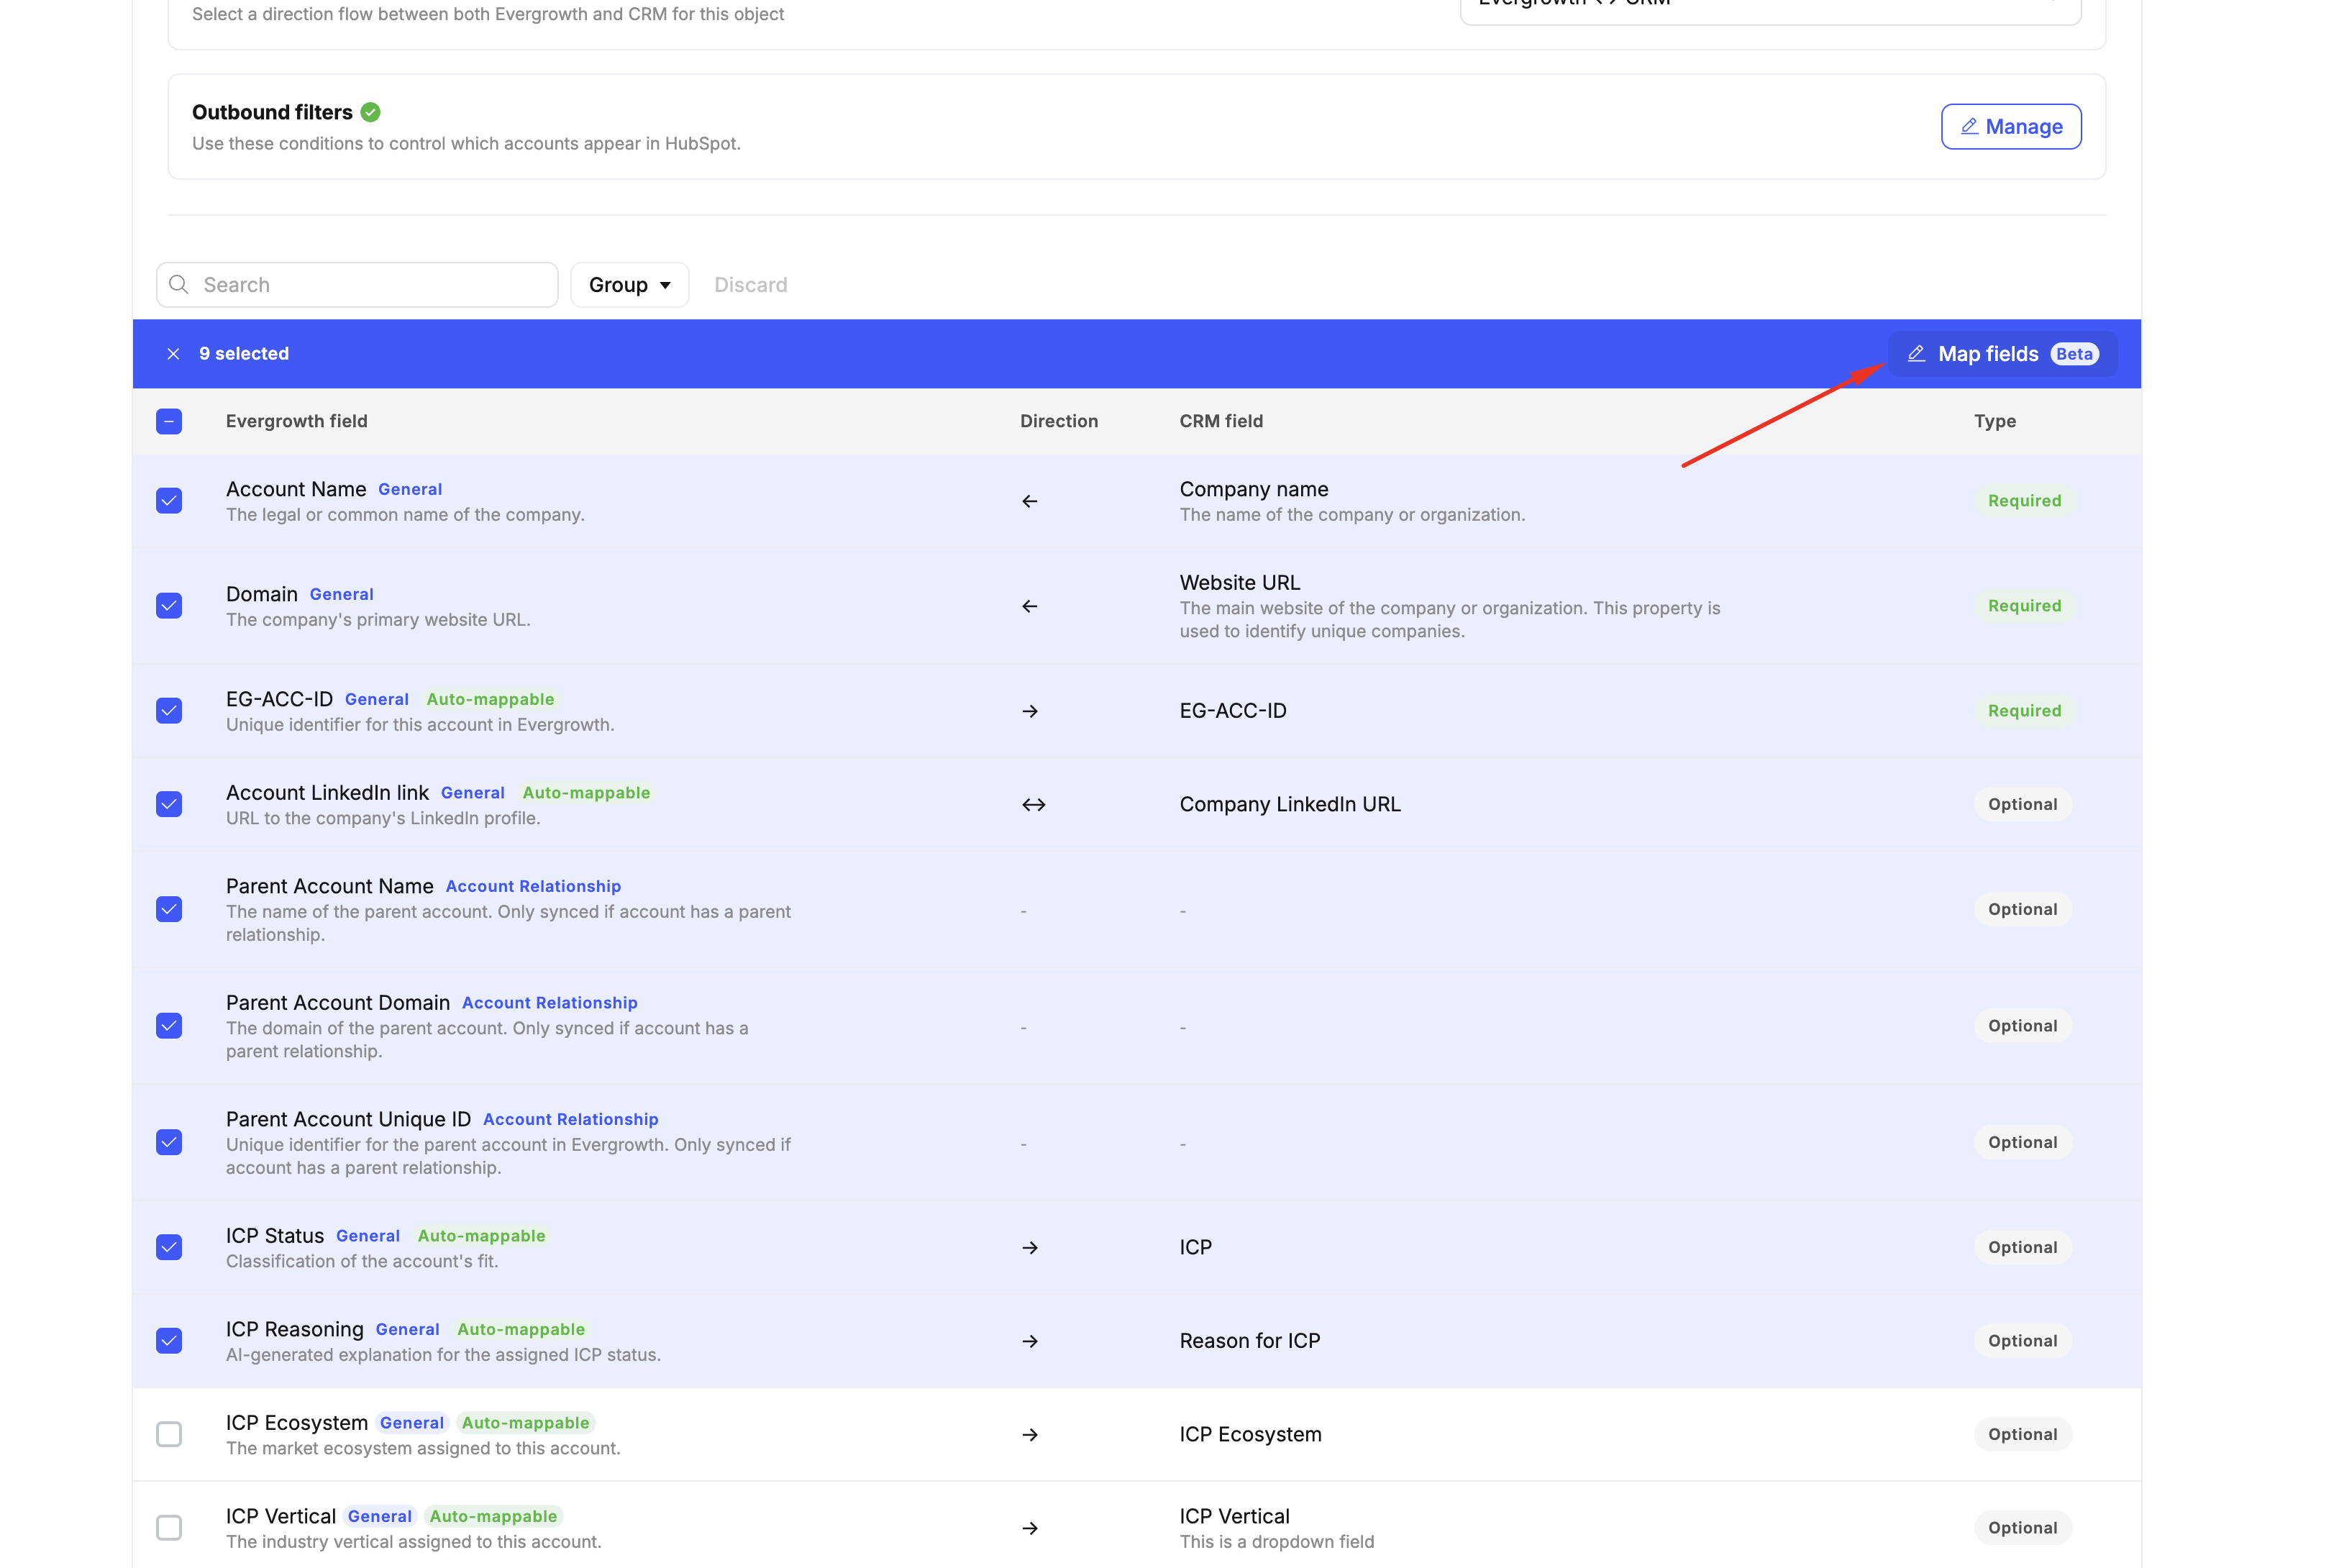Check the ICP Ecosystem row checkbox
Viewport: 2339px width, 1568px height.
click(x=169, y=1435)
